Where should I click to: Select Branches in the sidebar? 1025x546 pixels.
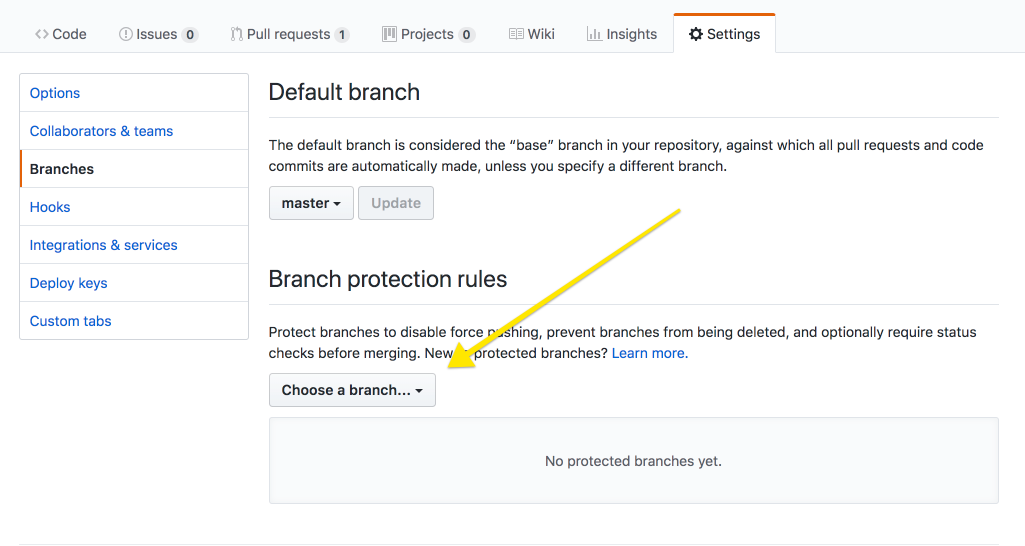pos(134,169)
